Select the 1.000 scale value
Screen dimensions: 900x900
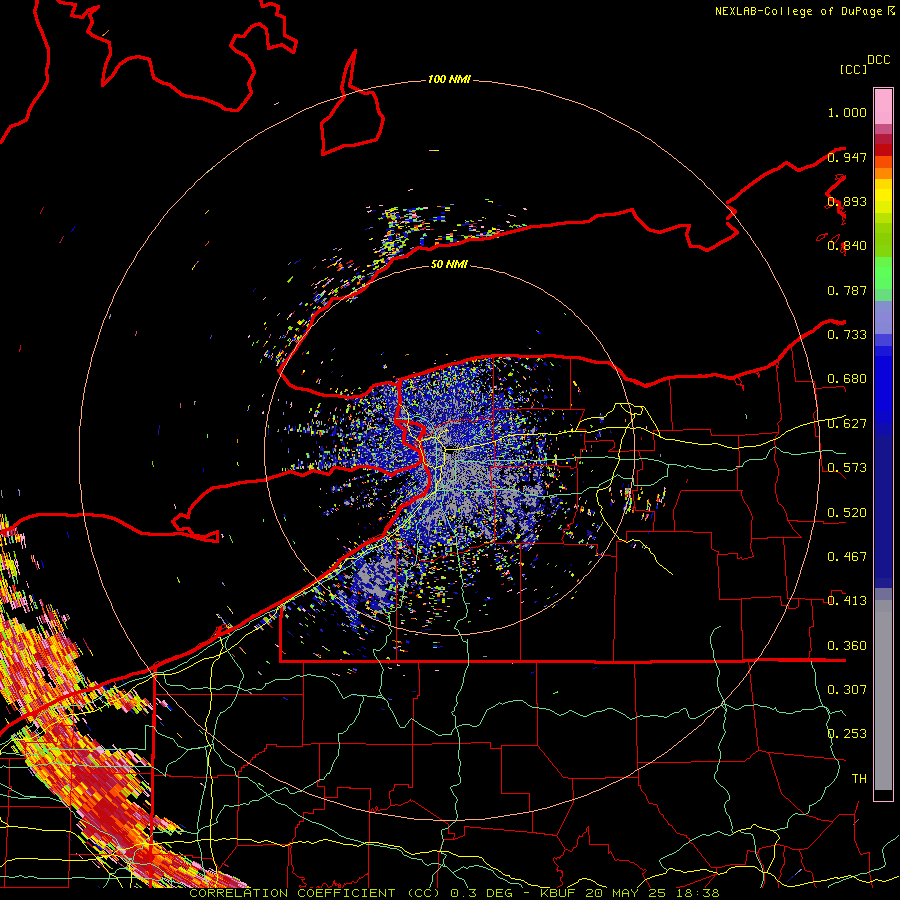click(847, 112)
